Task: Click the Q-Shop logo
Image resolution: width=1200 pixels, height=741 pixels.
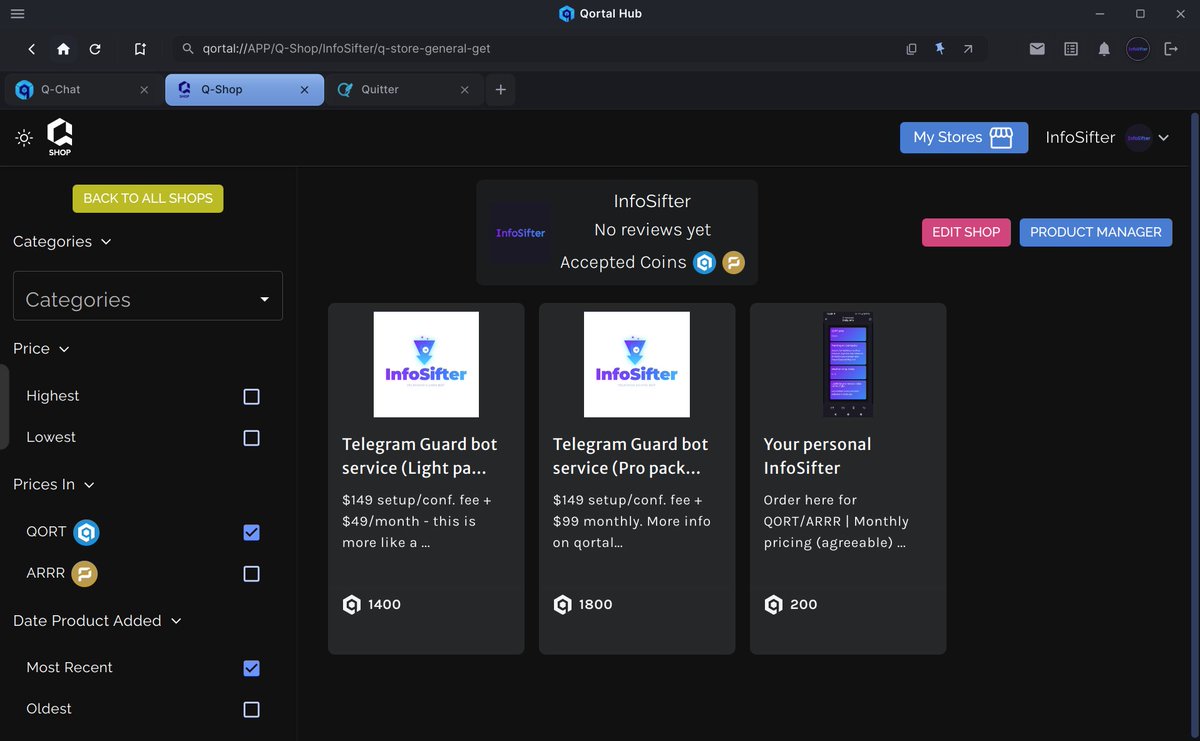Action: (60, 137)
